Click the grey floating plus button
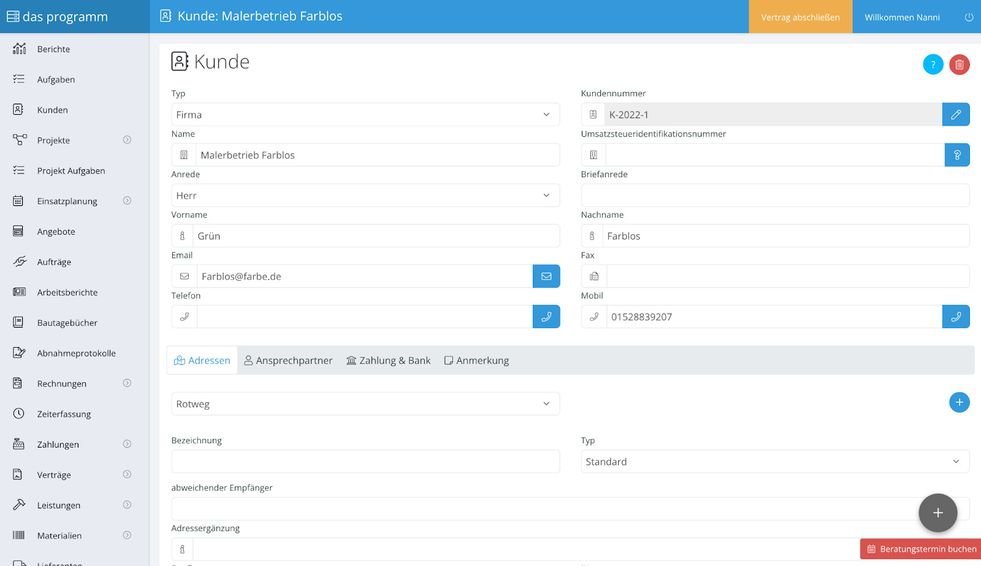 938,513
